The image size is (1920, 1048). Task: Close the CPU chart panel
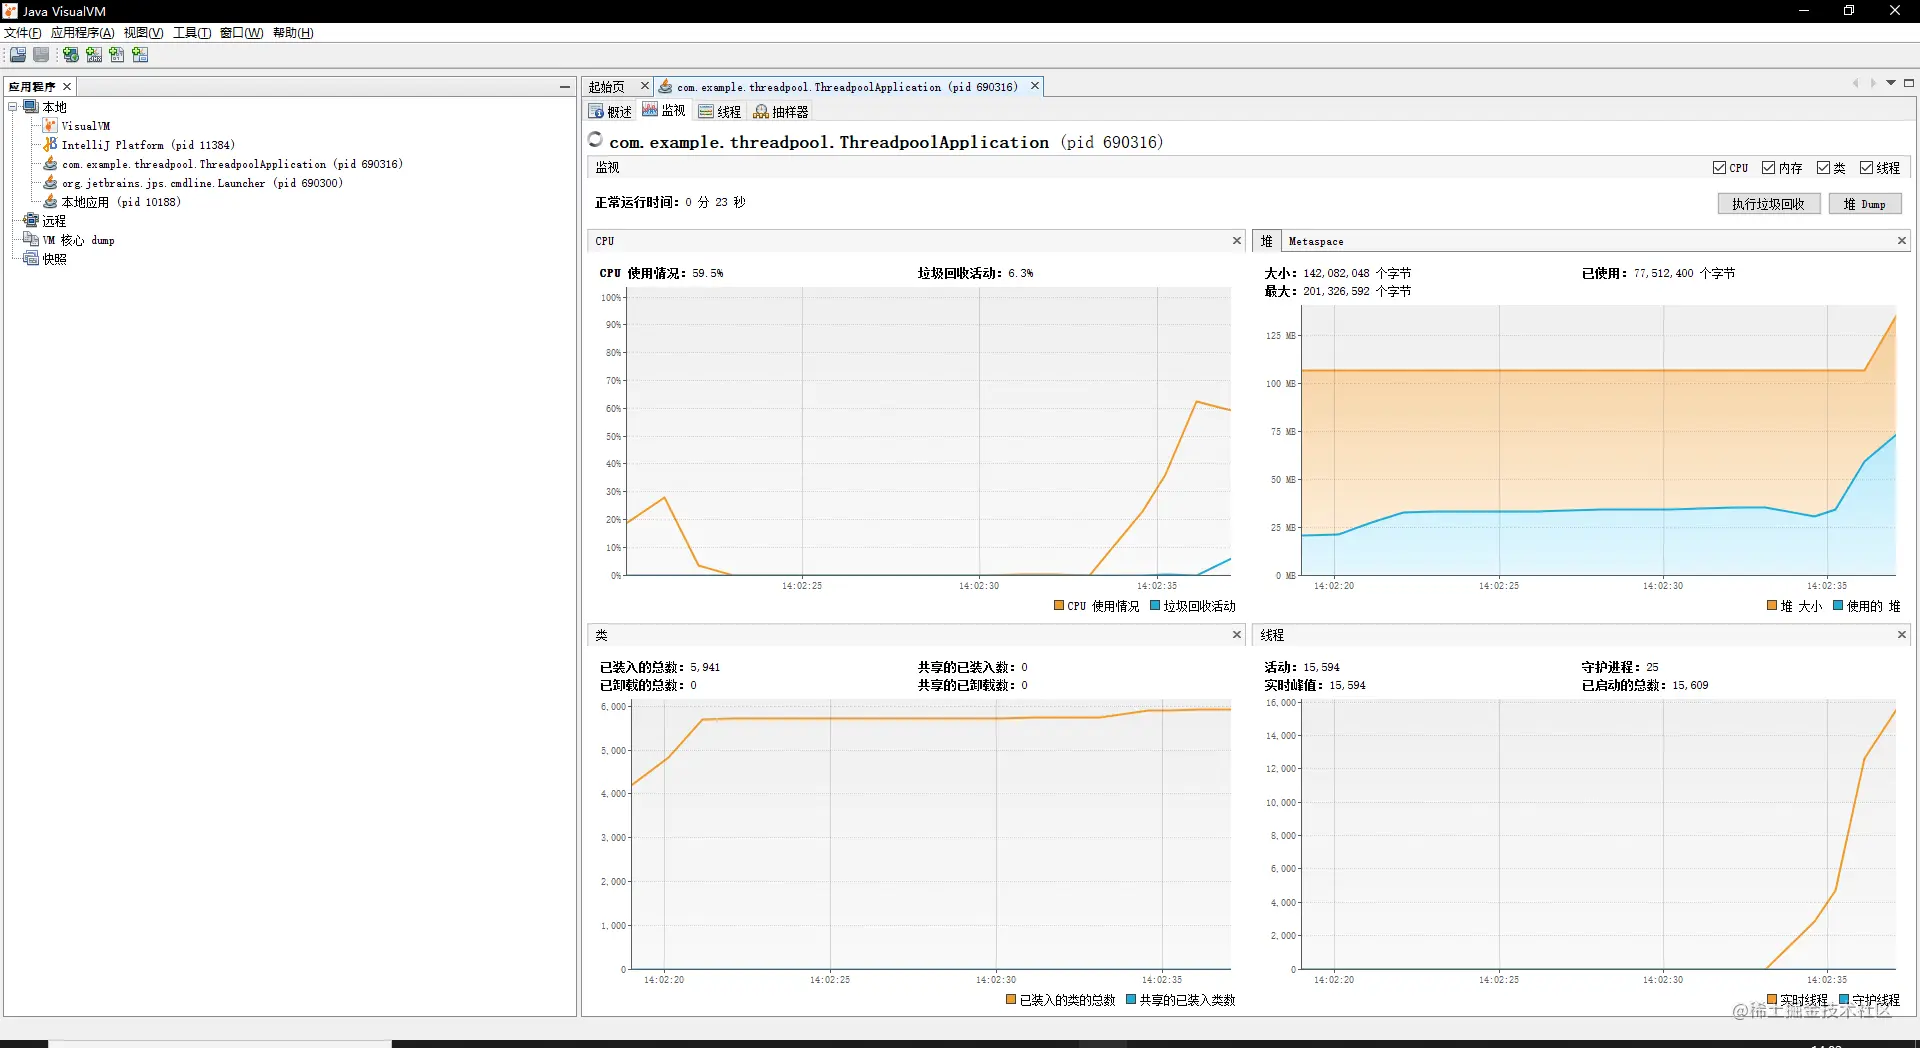coord(1237,241)
